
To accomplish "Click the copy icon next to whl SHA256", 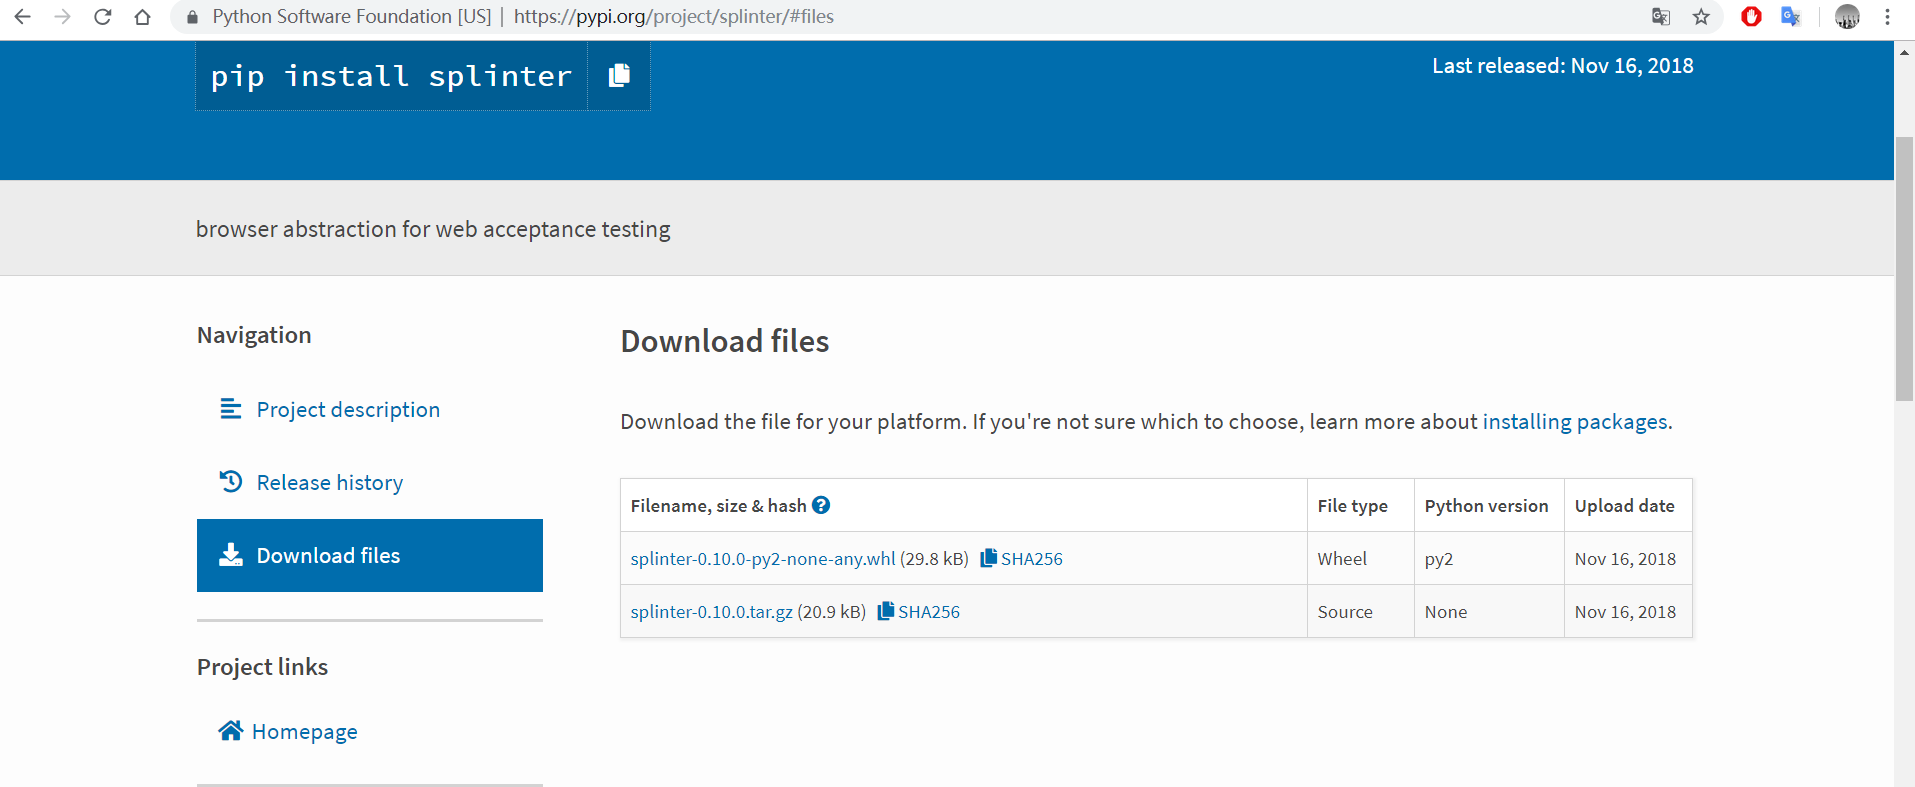I will pos(988,558).
